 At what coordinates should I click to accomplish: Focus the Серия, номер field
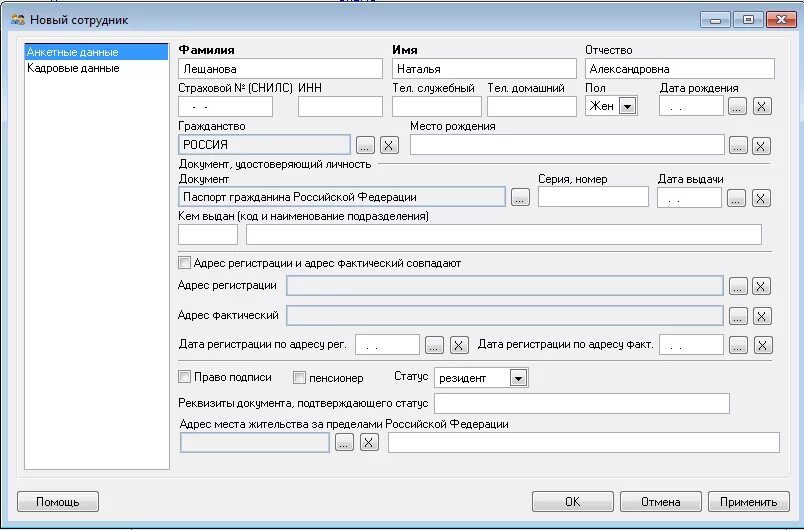point(593,197)
